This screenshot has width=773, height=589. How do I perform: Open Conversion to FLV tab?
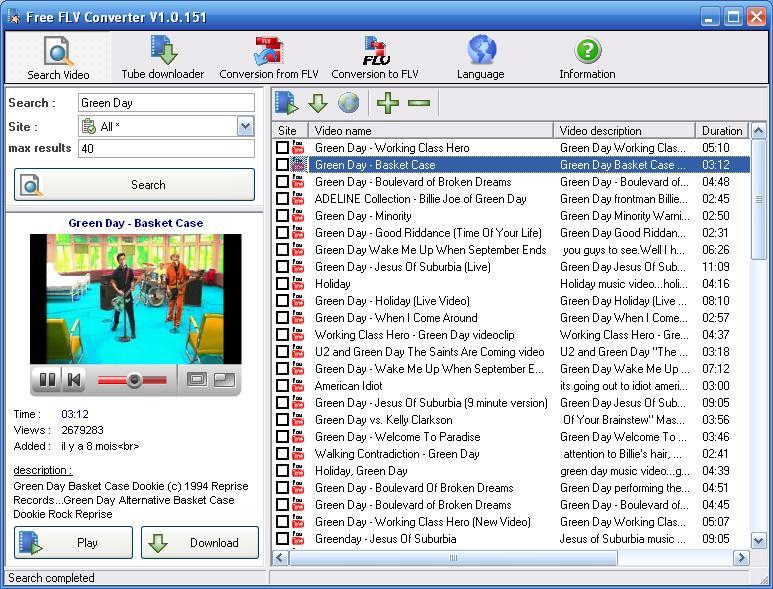375,57
